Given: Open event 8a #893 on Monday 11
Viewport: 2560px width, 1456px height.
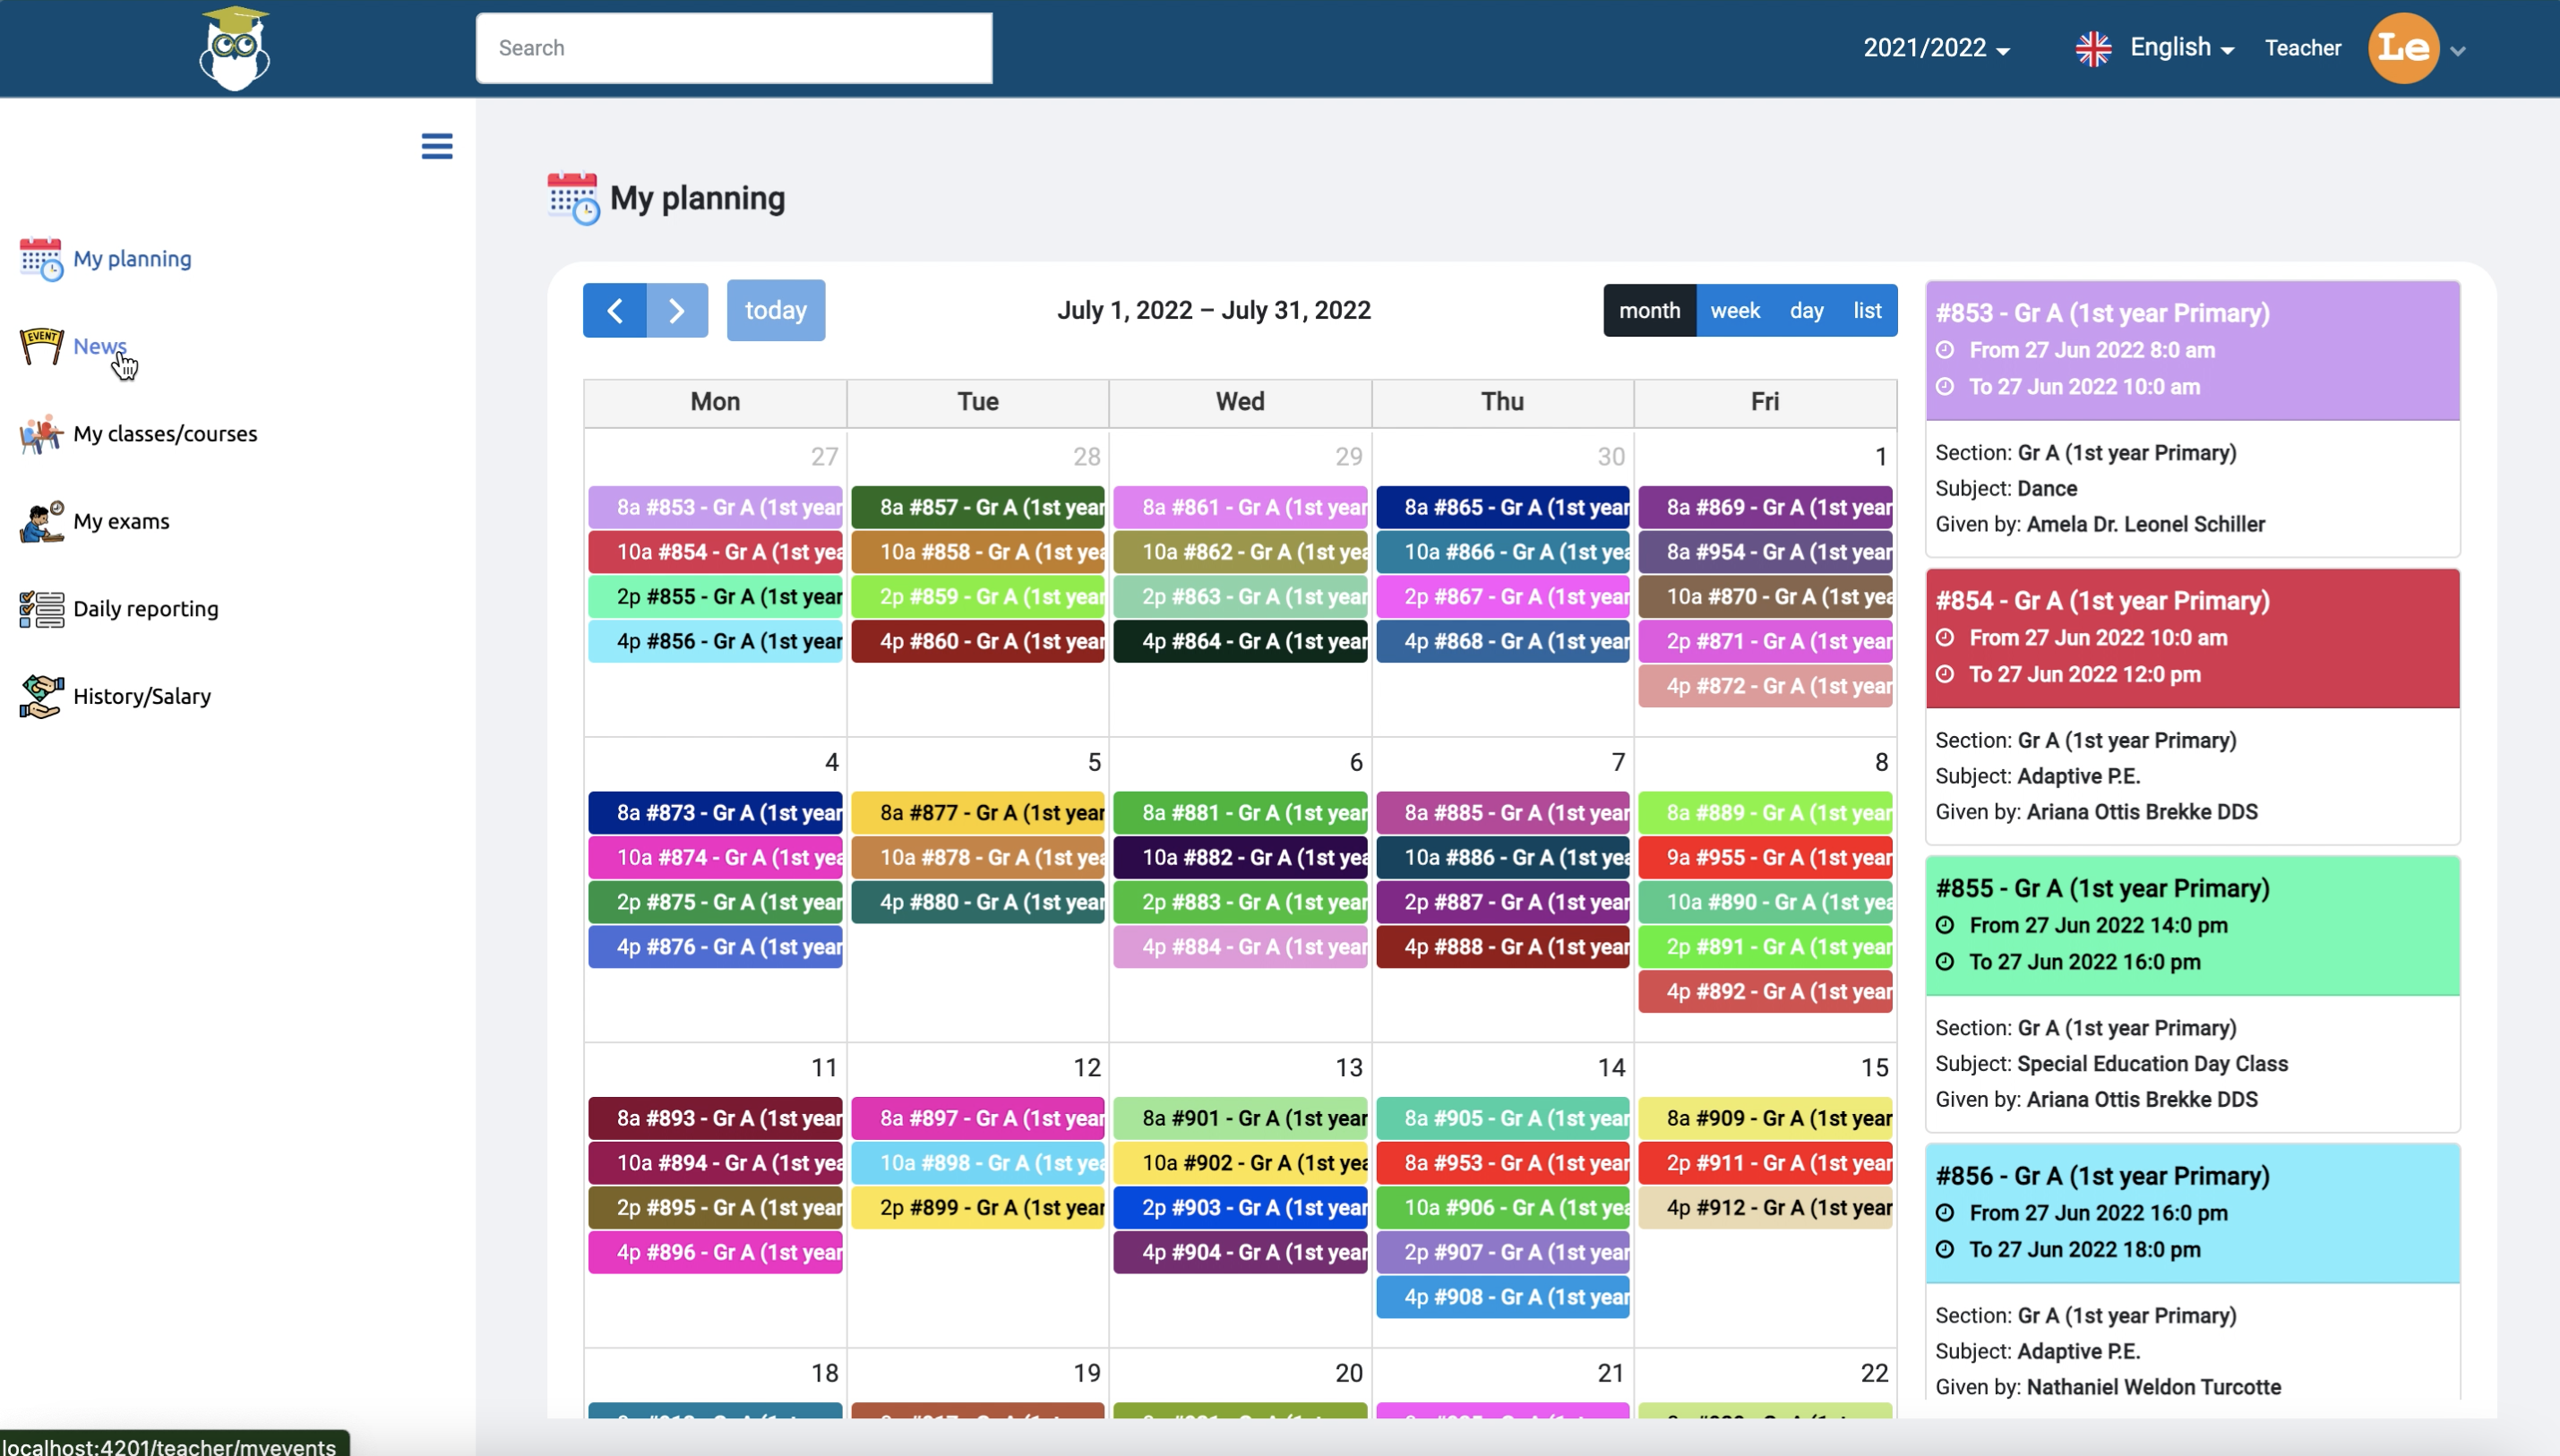Looking at the screenshot, I should [715, 1118].
